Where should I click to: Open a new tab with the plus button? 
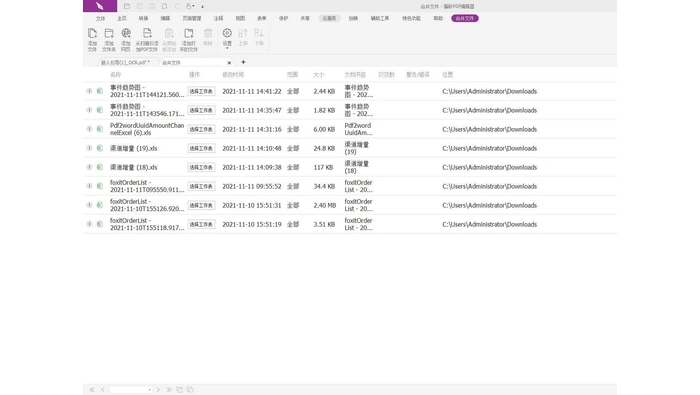click(x=243, y=62)
